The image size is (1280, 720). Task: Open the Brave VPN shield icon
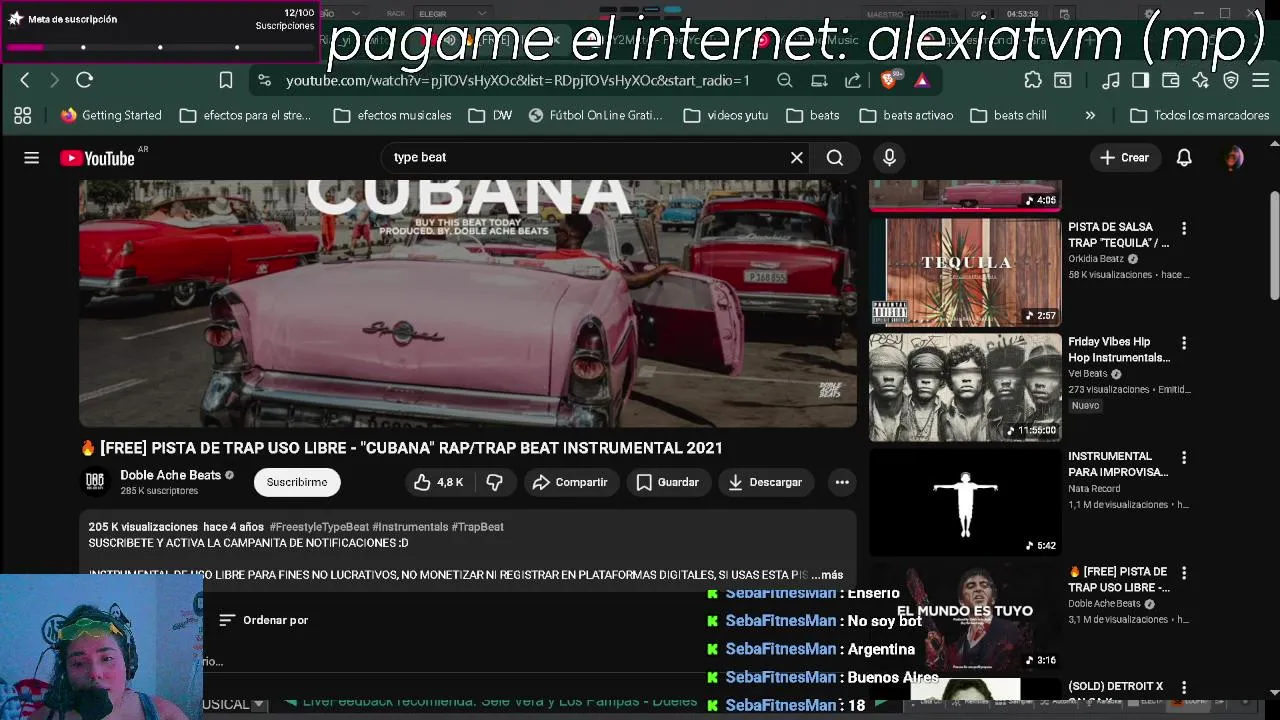tap(1231, 80)
